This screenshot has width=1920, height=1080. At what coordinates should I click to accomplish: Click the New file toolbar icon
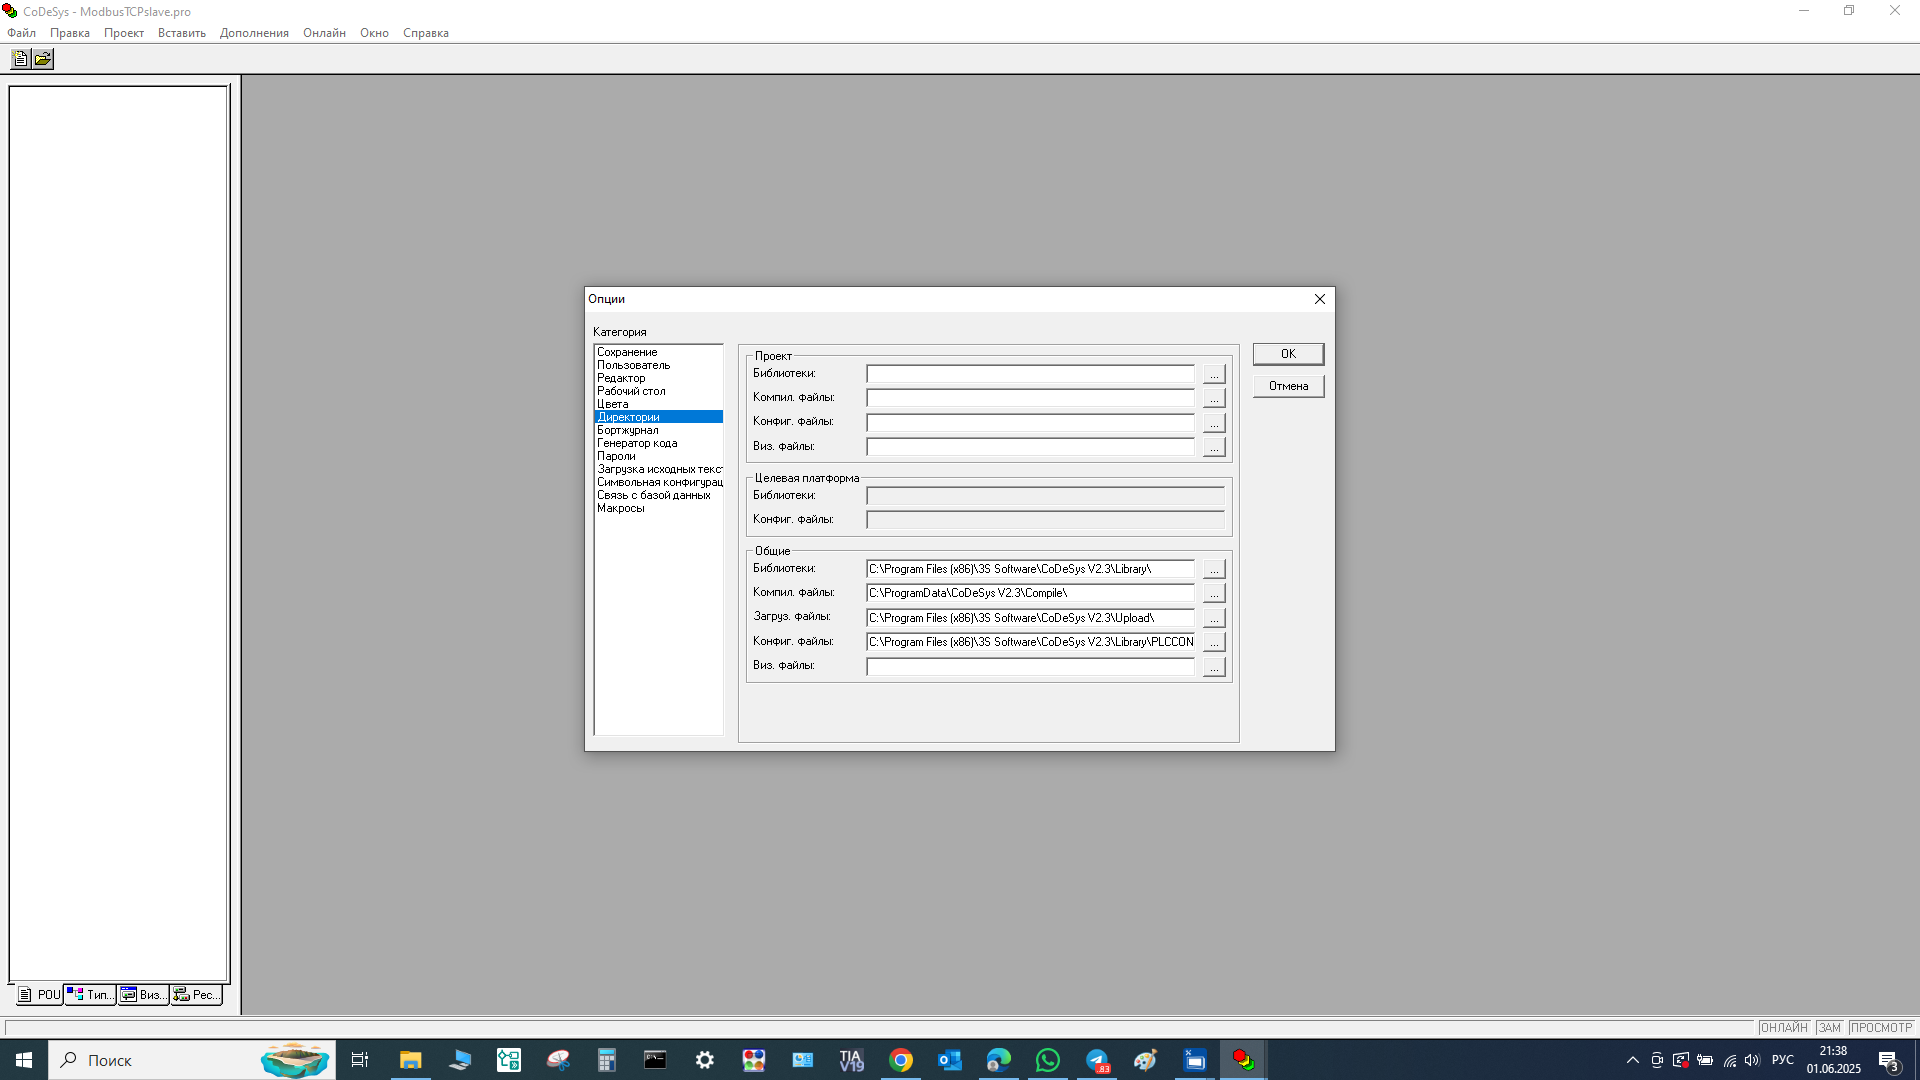(20, 59)
